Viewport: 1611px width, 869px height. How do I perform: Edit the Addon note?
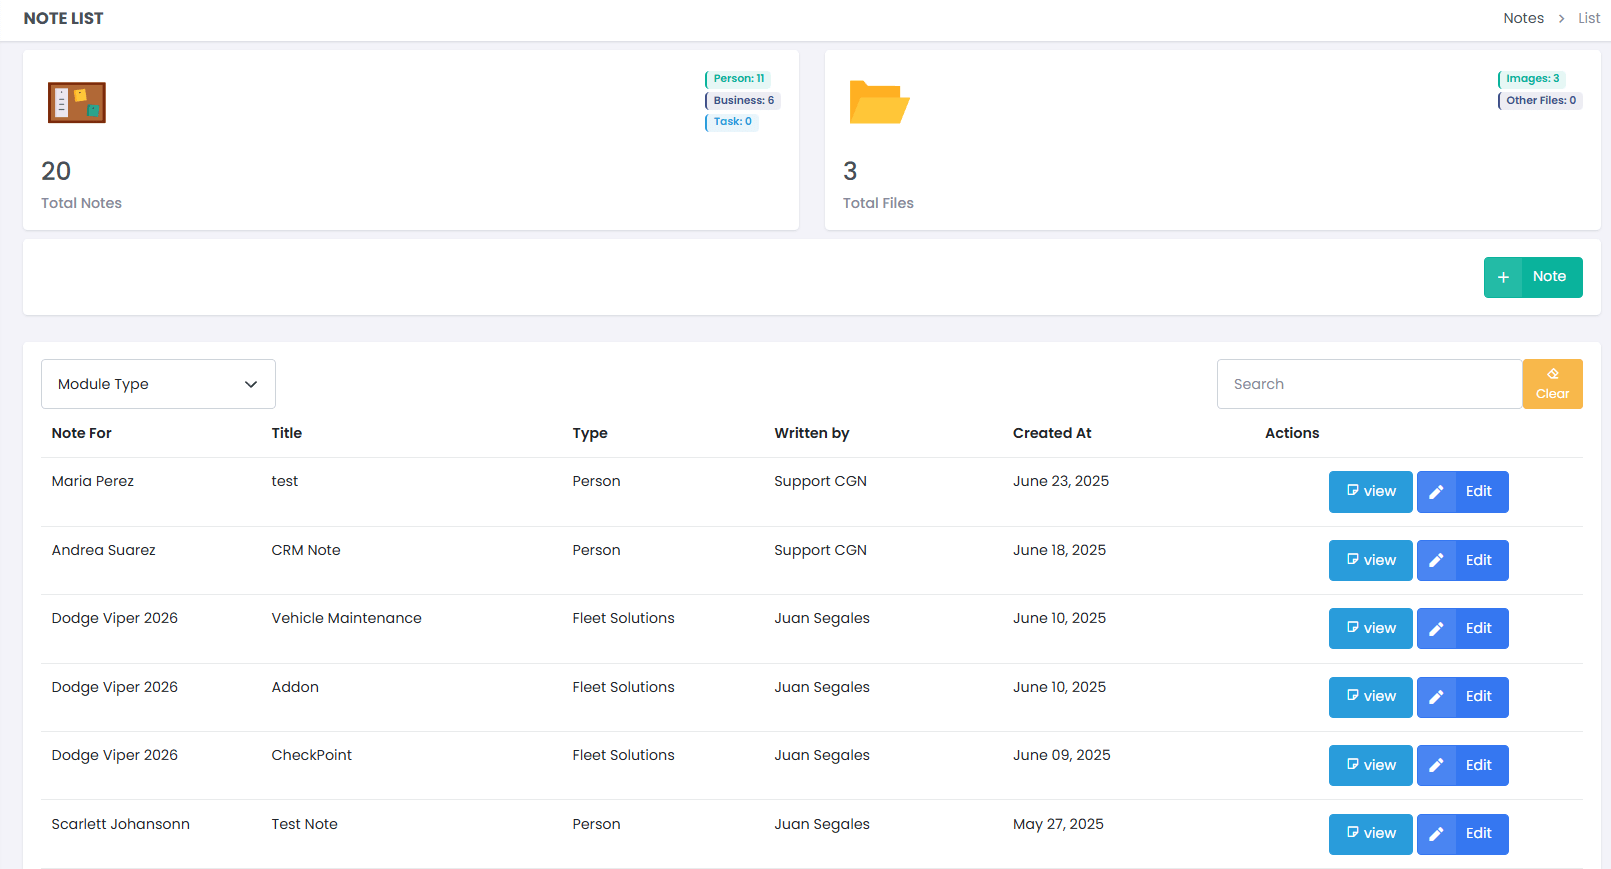pos(1462,697)
